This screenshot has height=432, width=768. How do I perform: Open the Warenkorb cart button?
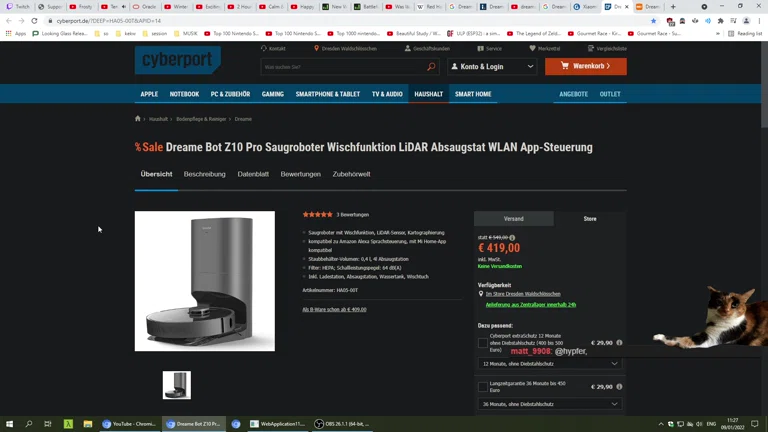click(586, 66)
